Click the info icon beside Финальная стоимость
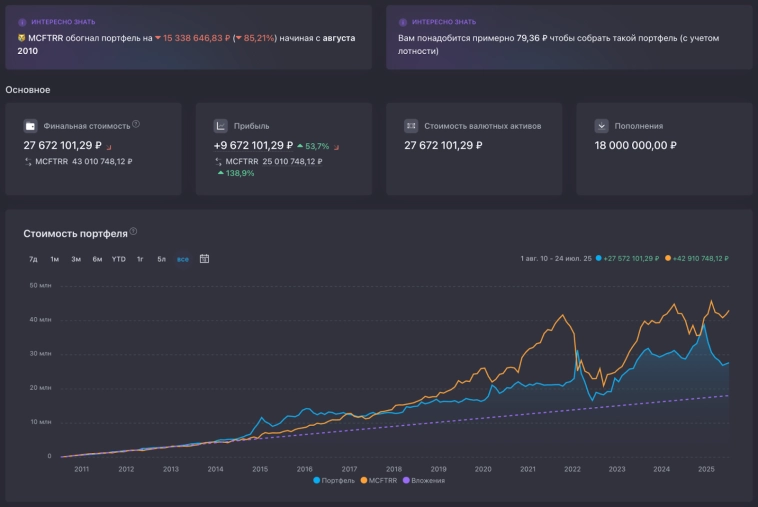The width and height of the screenshot is (758, 507). [x=136, y=125]
